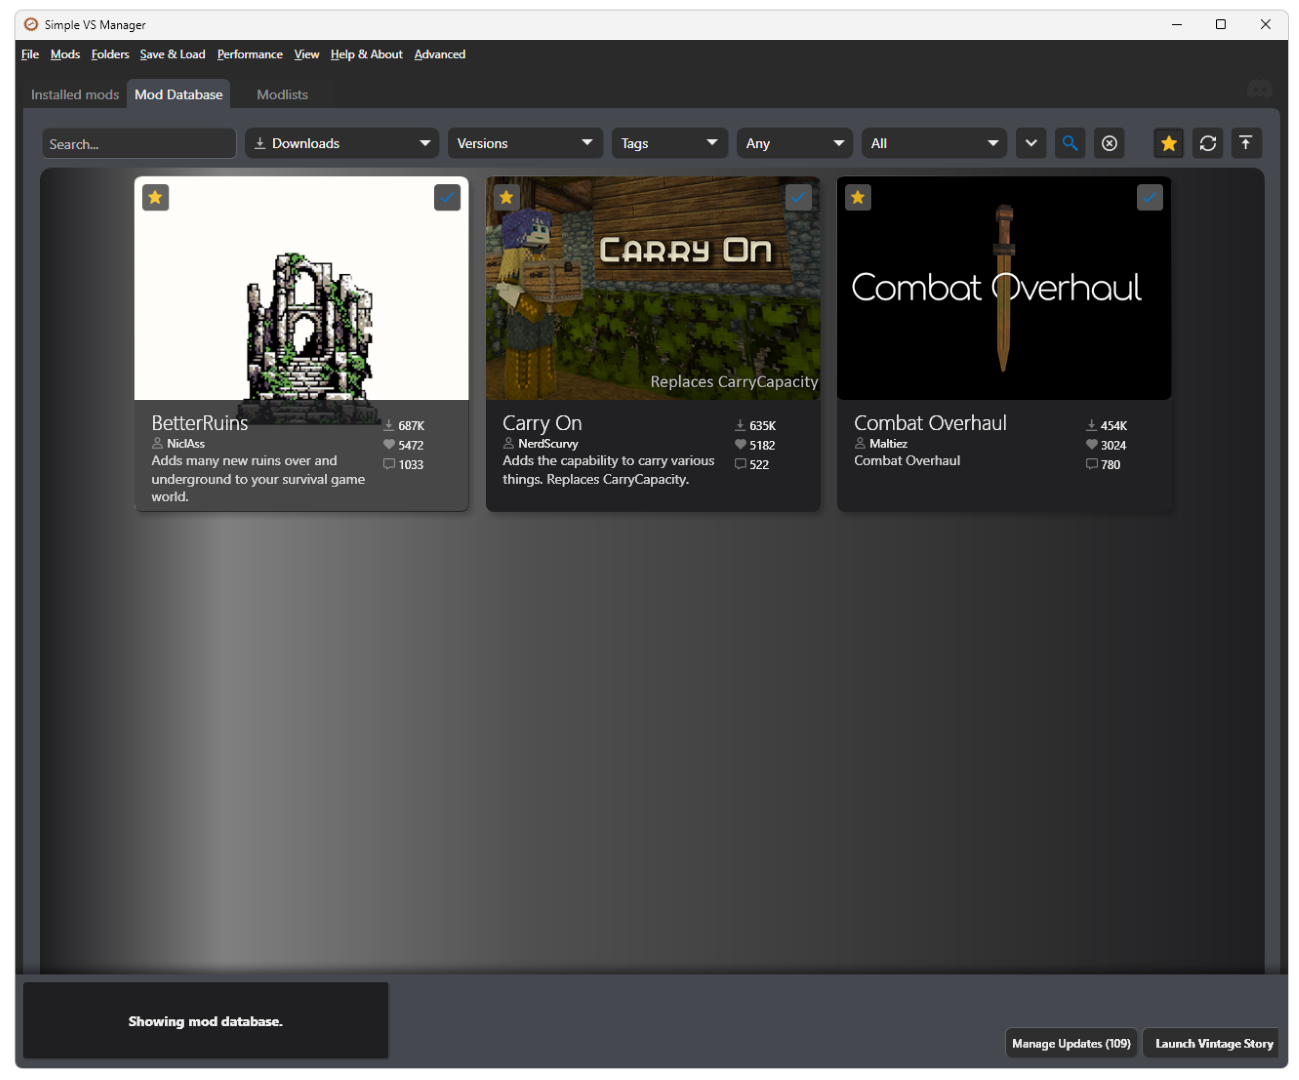Screen dimensions: 1299x1080
Task: Click the Manage Updates (109) button
Action: tap(1070, 1043)
